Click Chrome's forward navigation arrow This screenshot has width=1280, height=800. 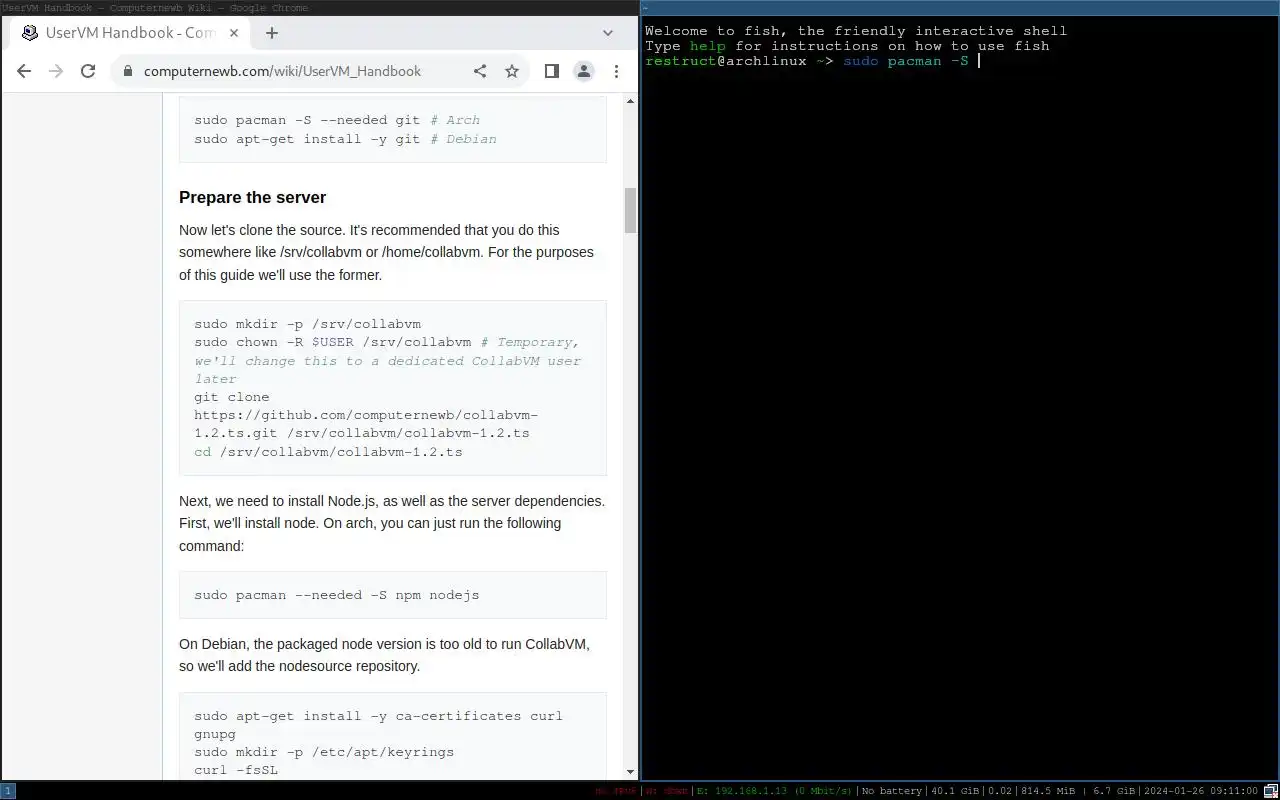click(x=56, y=71)
